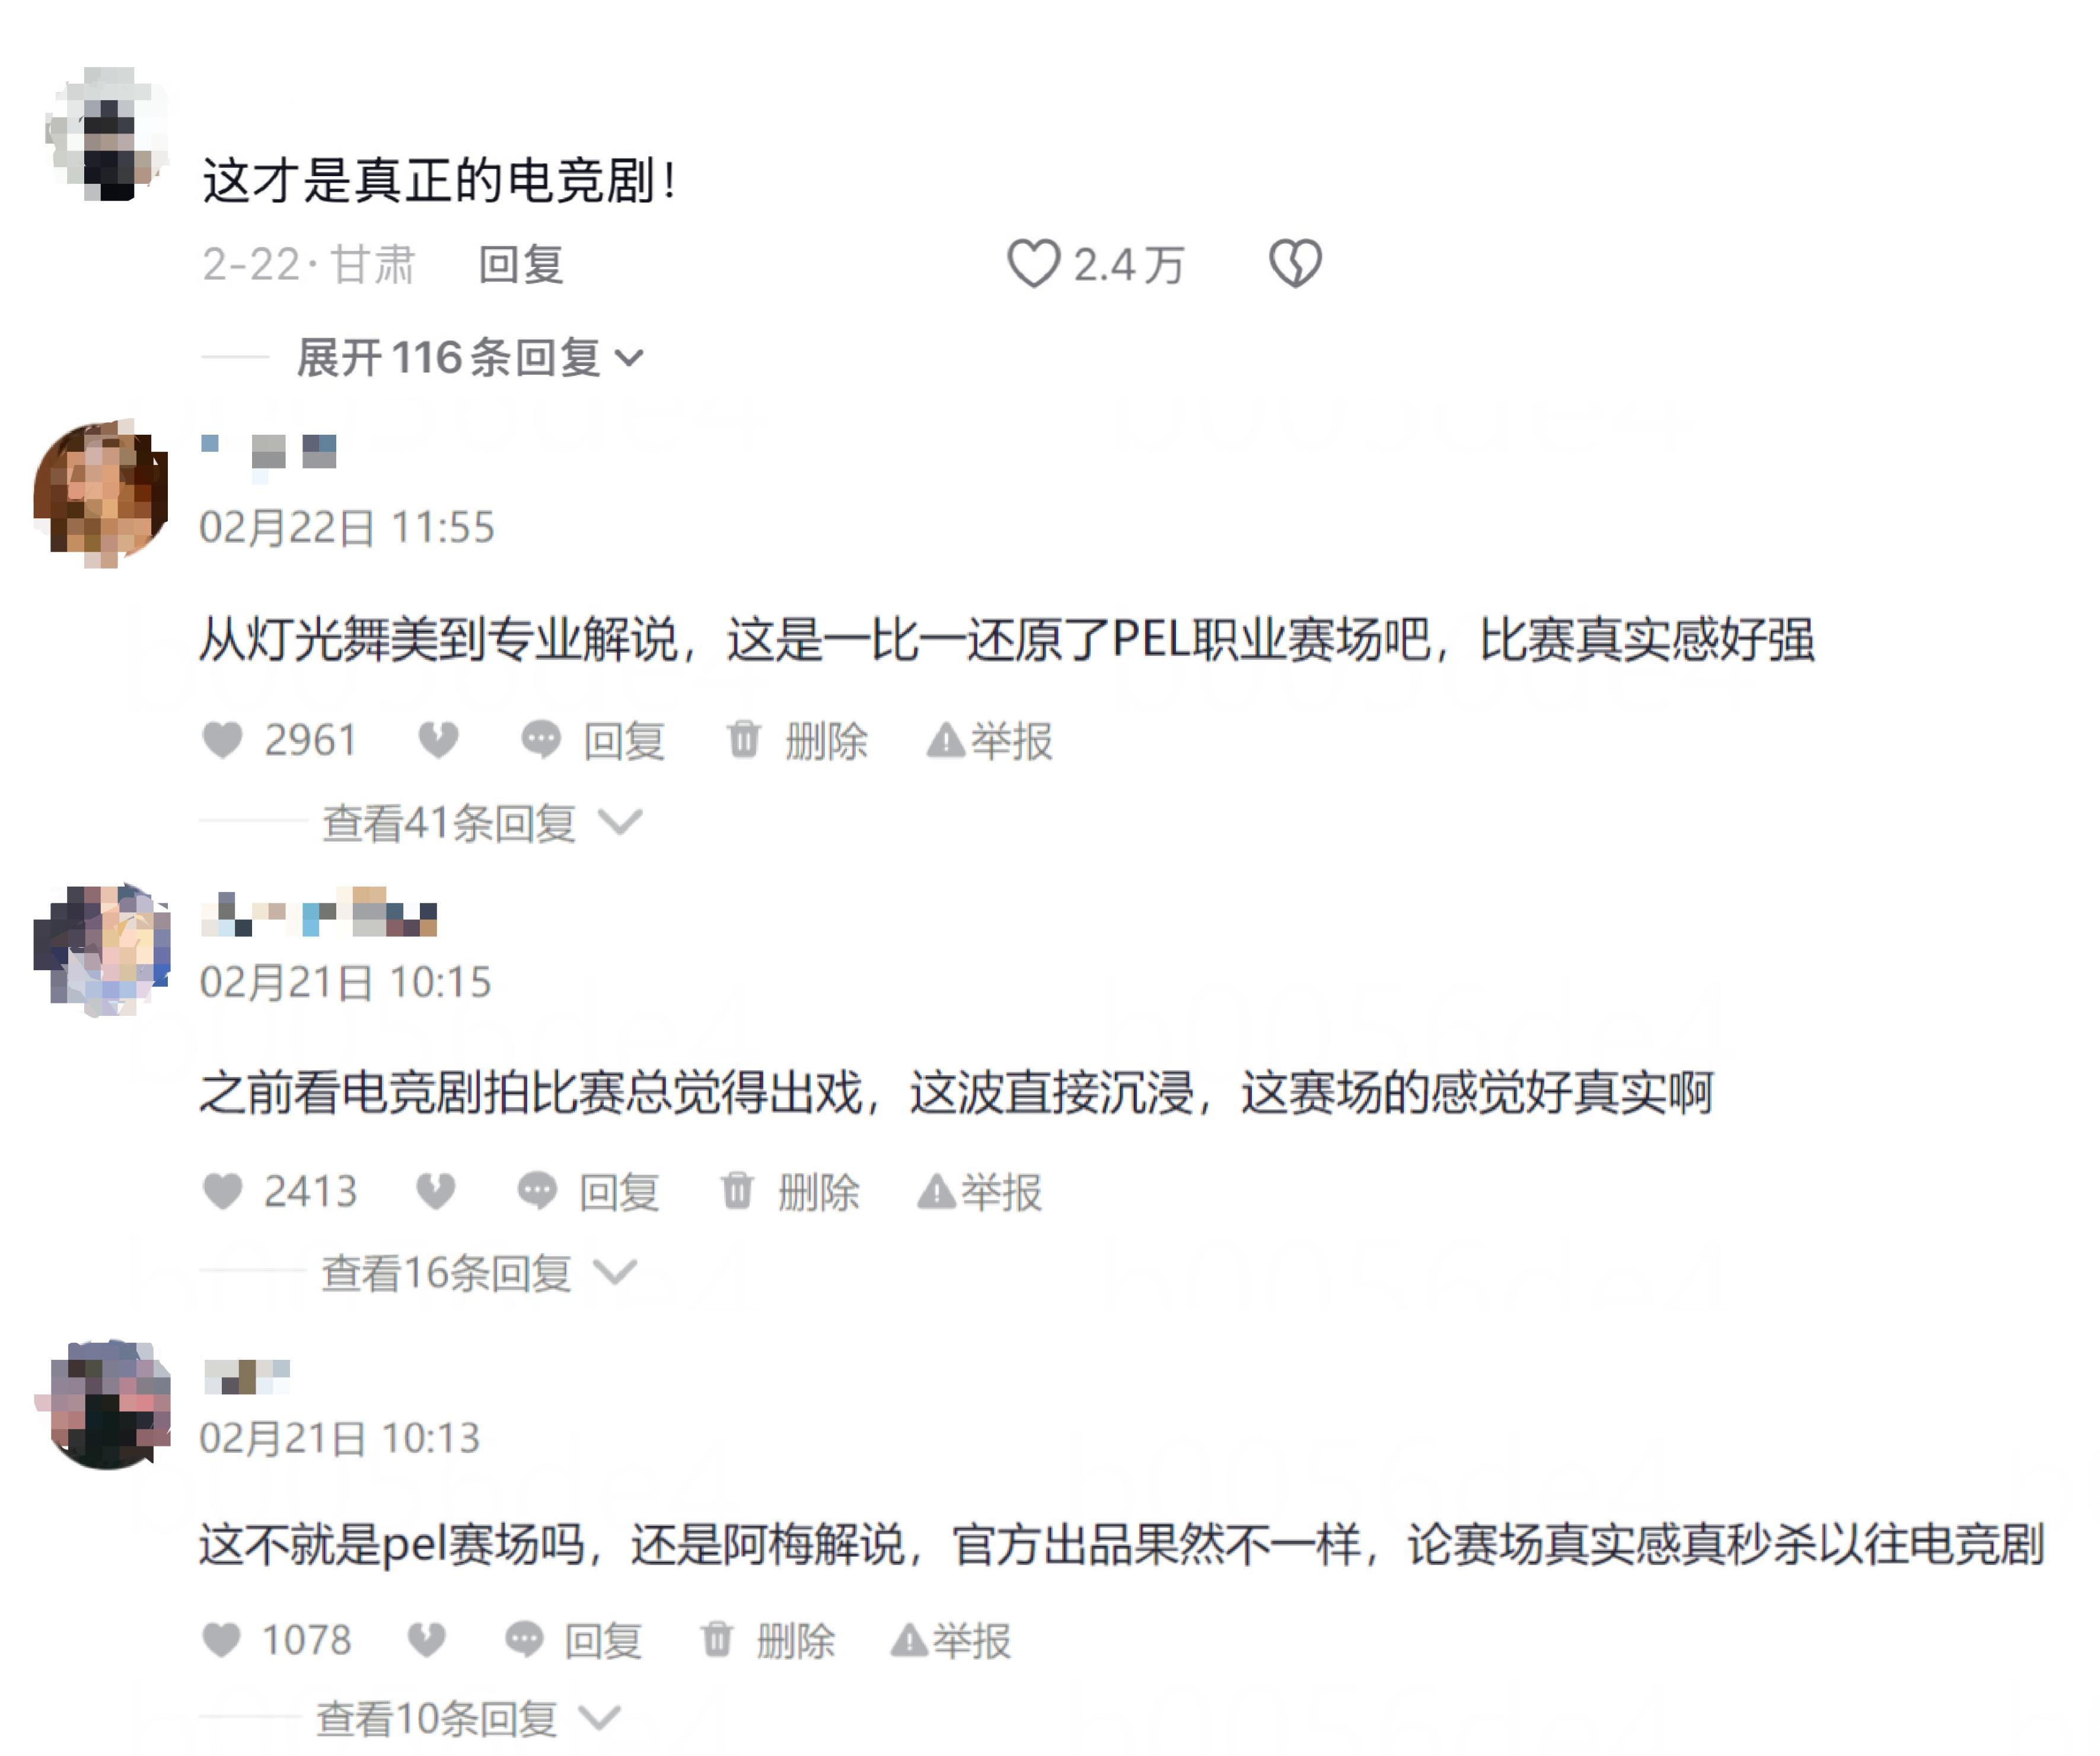This screenshot has width=2100, height=1756.
Task: Expand 展开116条回复 under the top comment
Action: 470,358
